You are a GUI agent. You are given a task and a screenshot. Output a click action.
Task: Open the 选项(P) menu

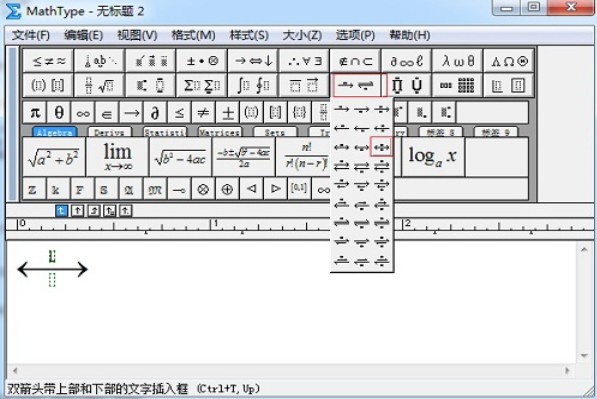(355, 35)
